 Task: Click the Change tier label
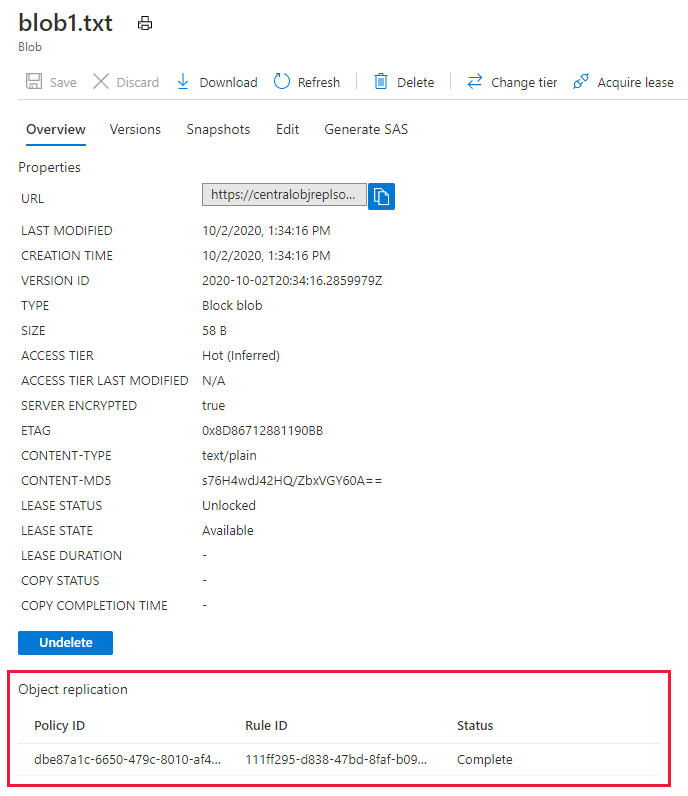(x=524, y=82)
